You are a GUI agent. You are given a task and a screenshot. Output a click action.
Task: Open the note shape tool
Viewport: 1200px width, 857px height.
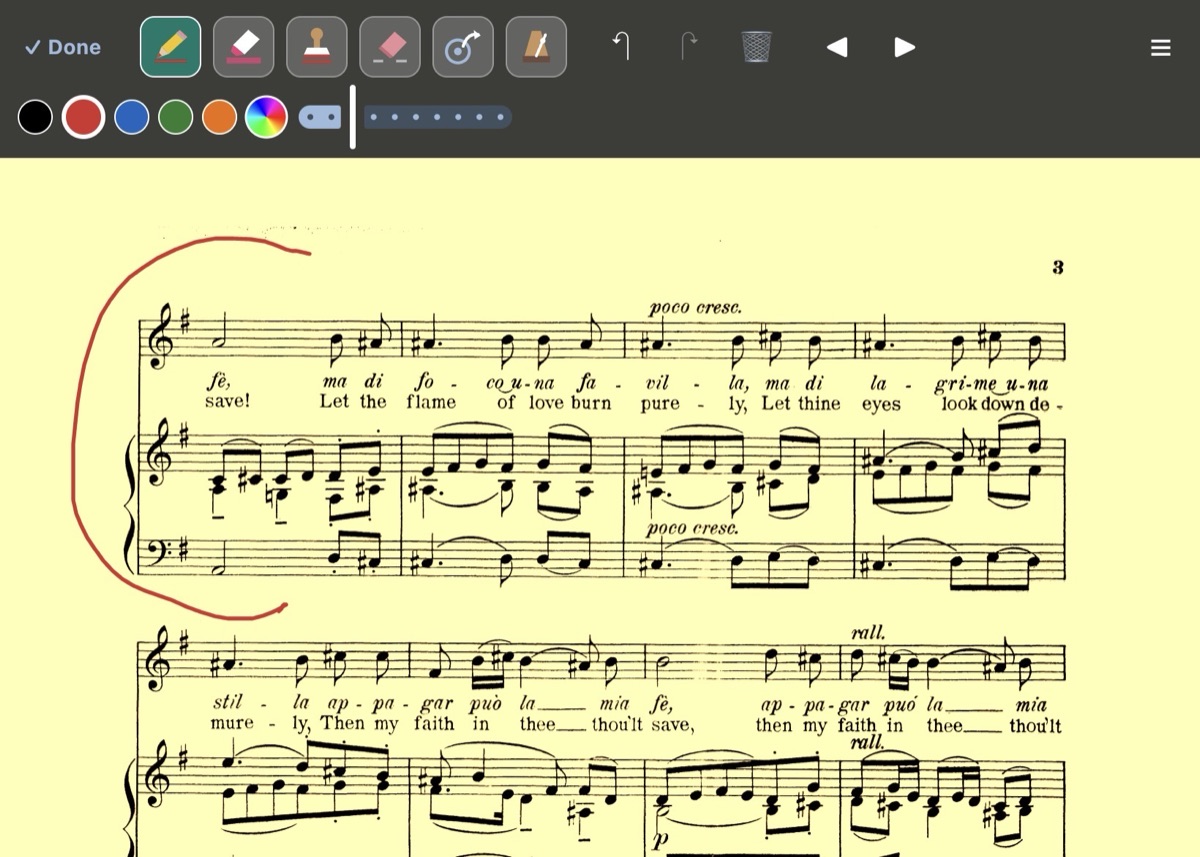463,47
